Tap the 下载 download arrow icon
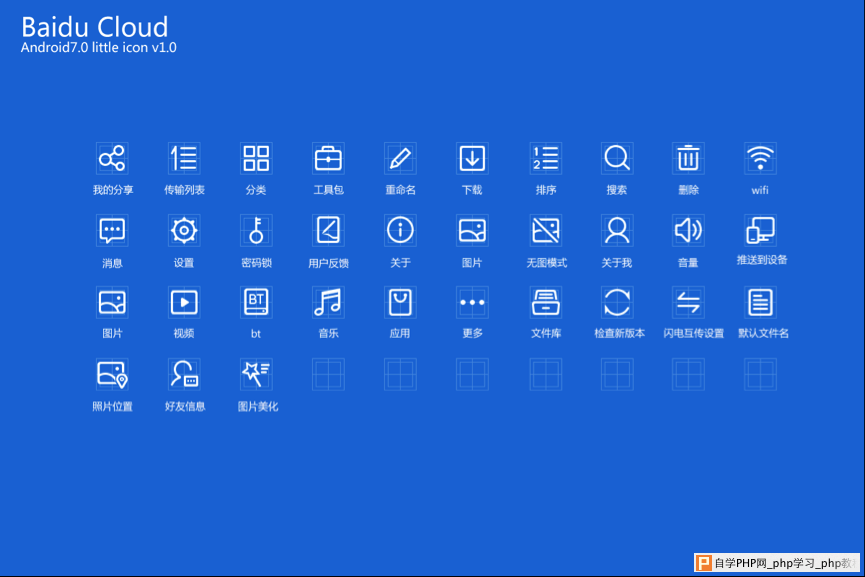The width and height of the screenshot is (865, 577). (x=472, y=158)
